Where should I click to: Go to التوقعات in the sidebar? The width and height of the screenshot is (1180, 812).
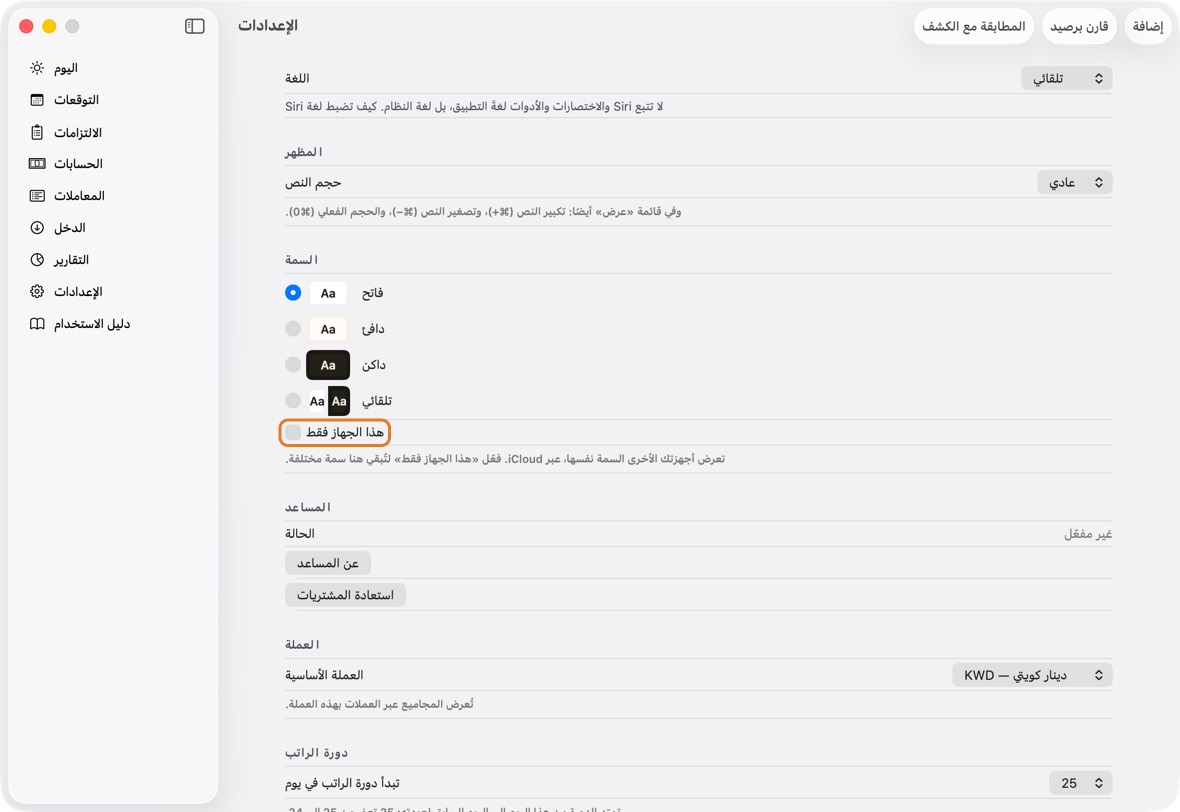point(113,100)
